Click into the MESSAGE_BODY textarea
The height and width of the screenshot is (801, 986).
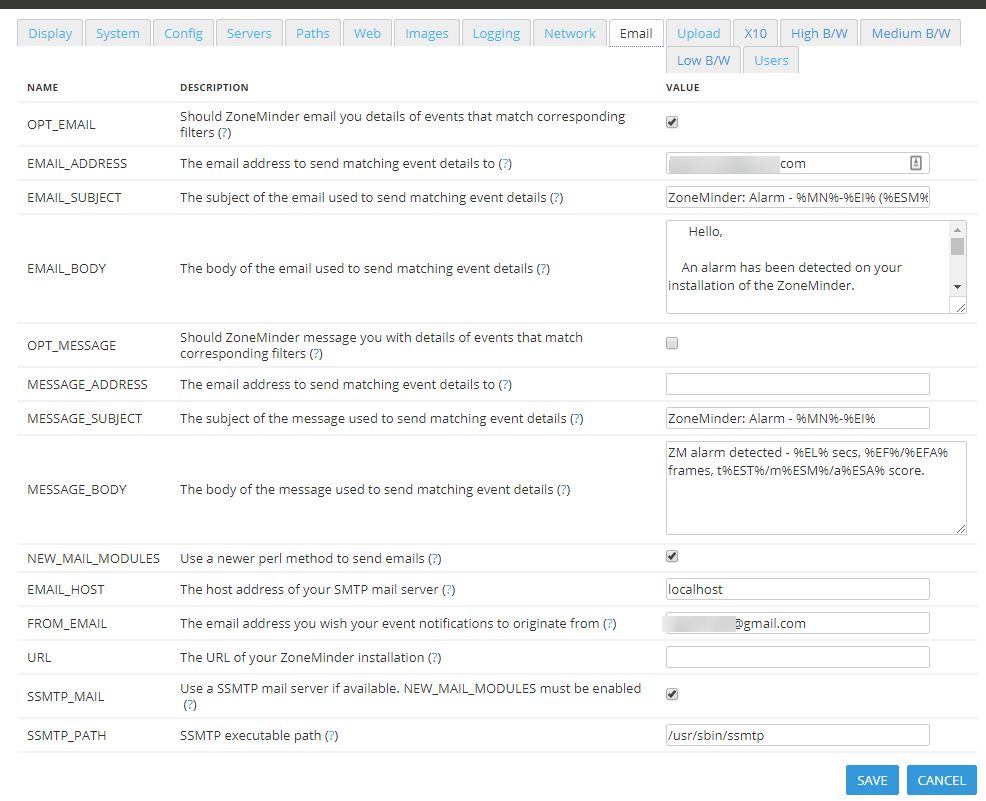(816, 488)
